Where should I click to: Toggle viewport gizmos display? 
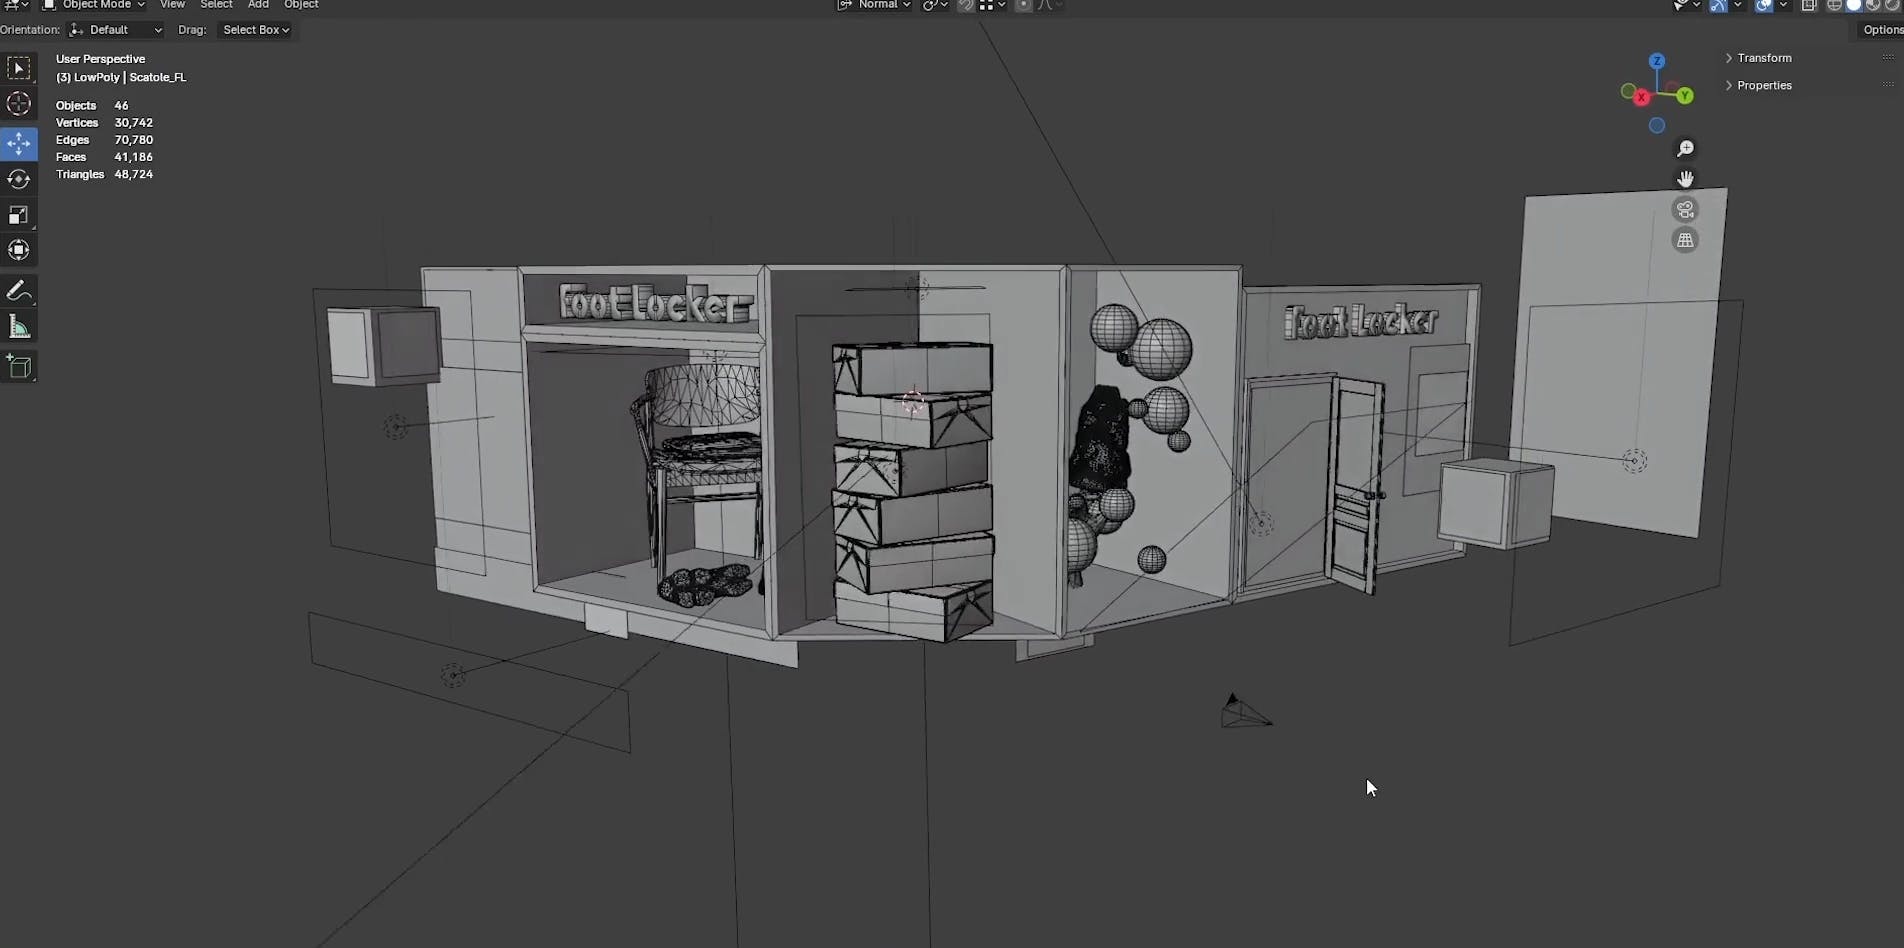pyautogui.click(x=1719, y=5)
